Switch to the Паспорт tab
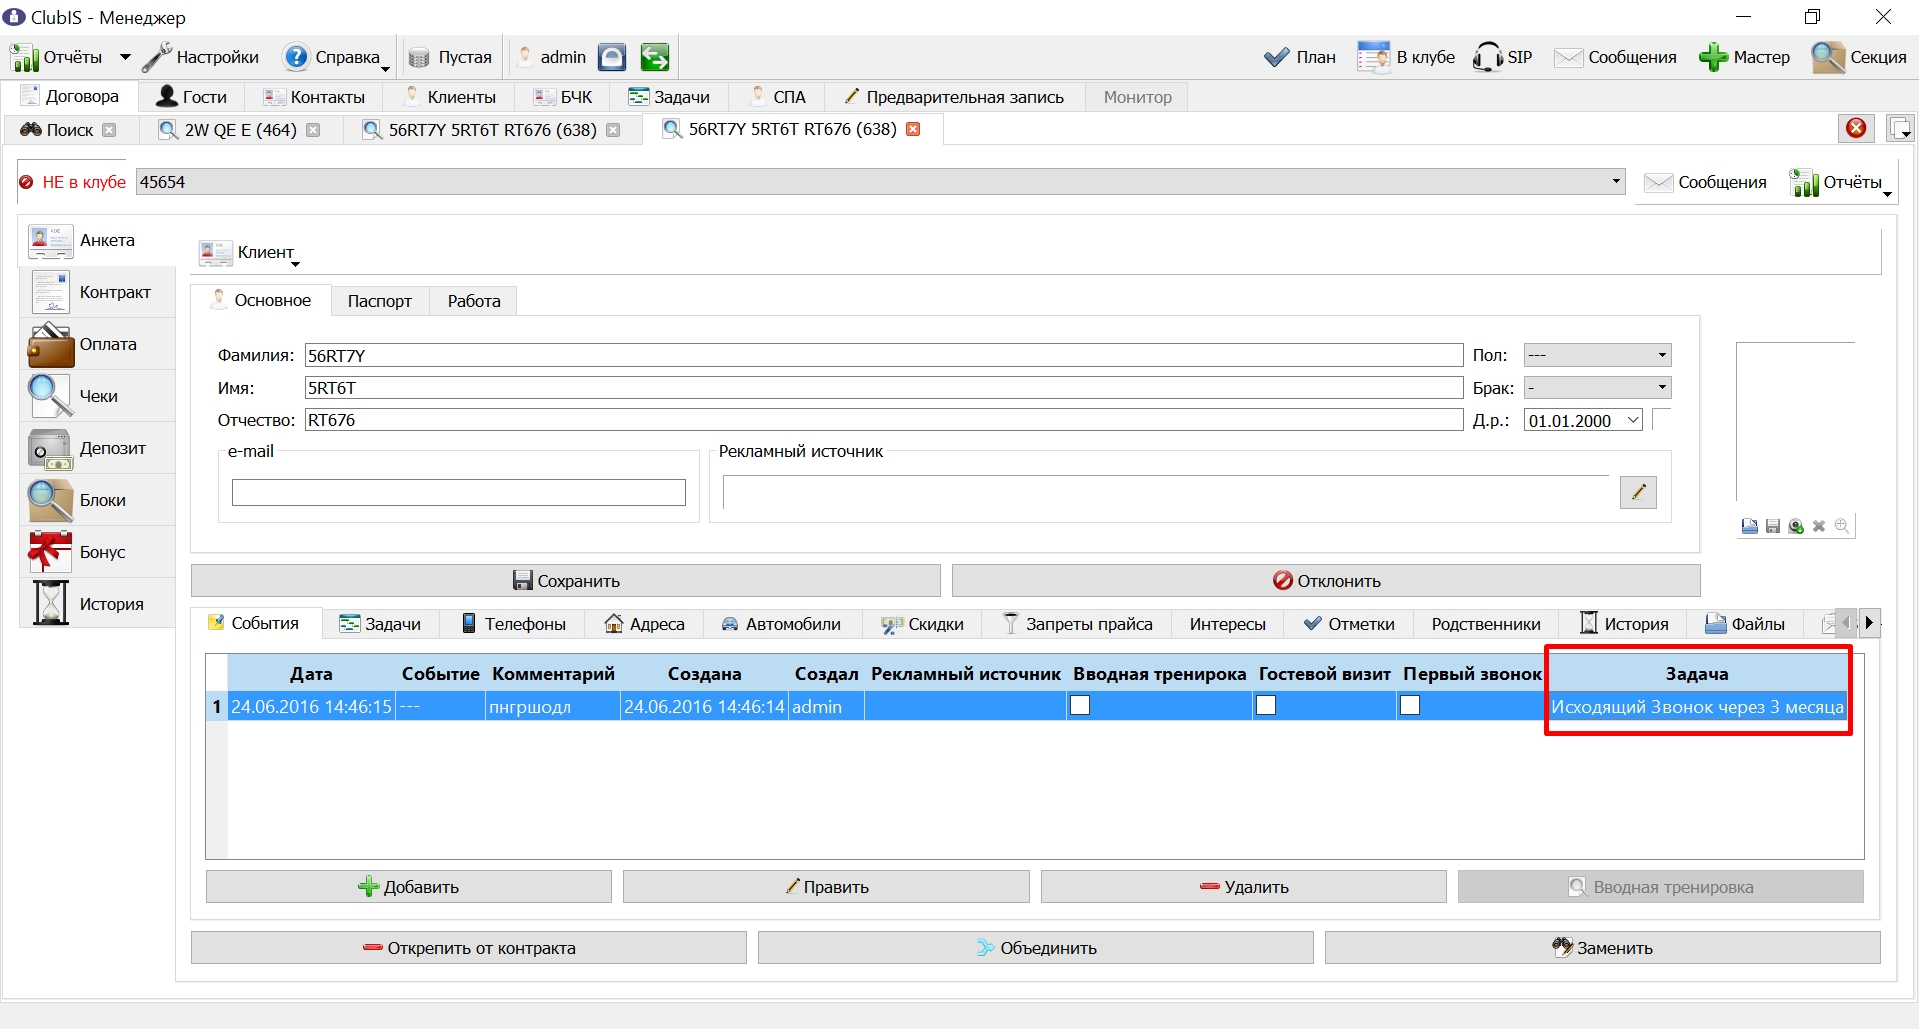 380,301
